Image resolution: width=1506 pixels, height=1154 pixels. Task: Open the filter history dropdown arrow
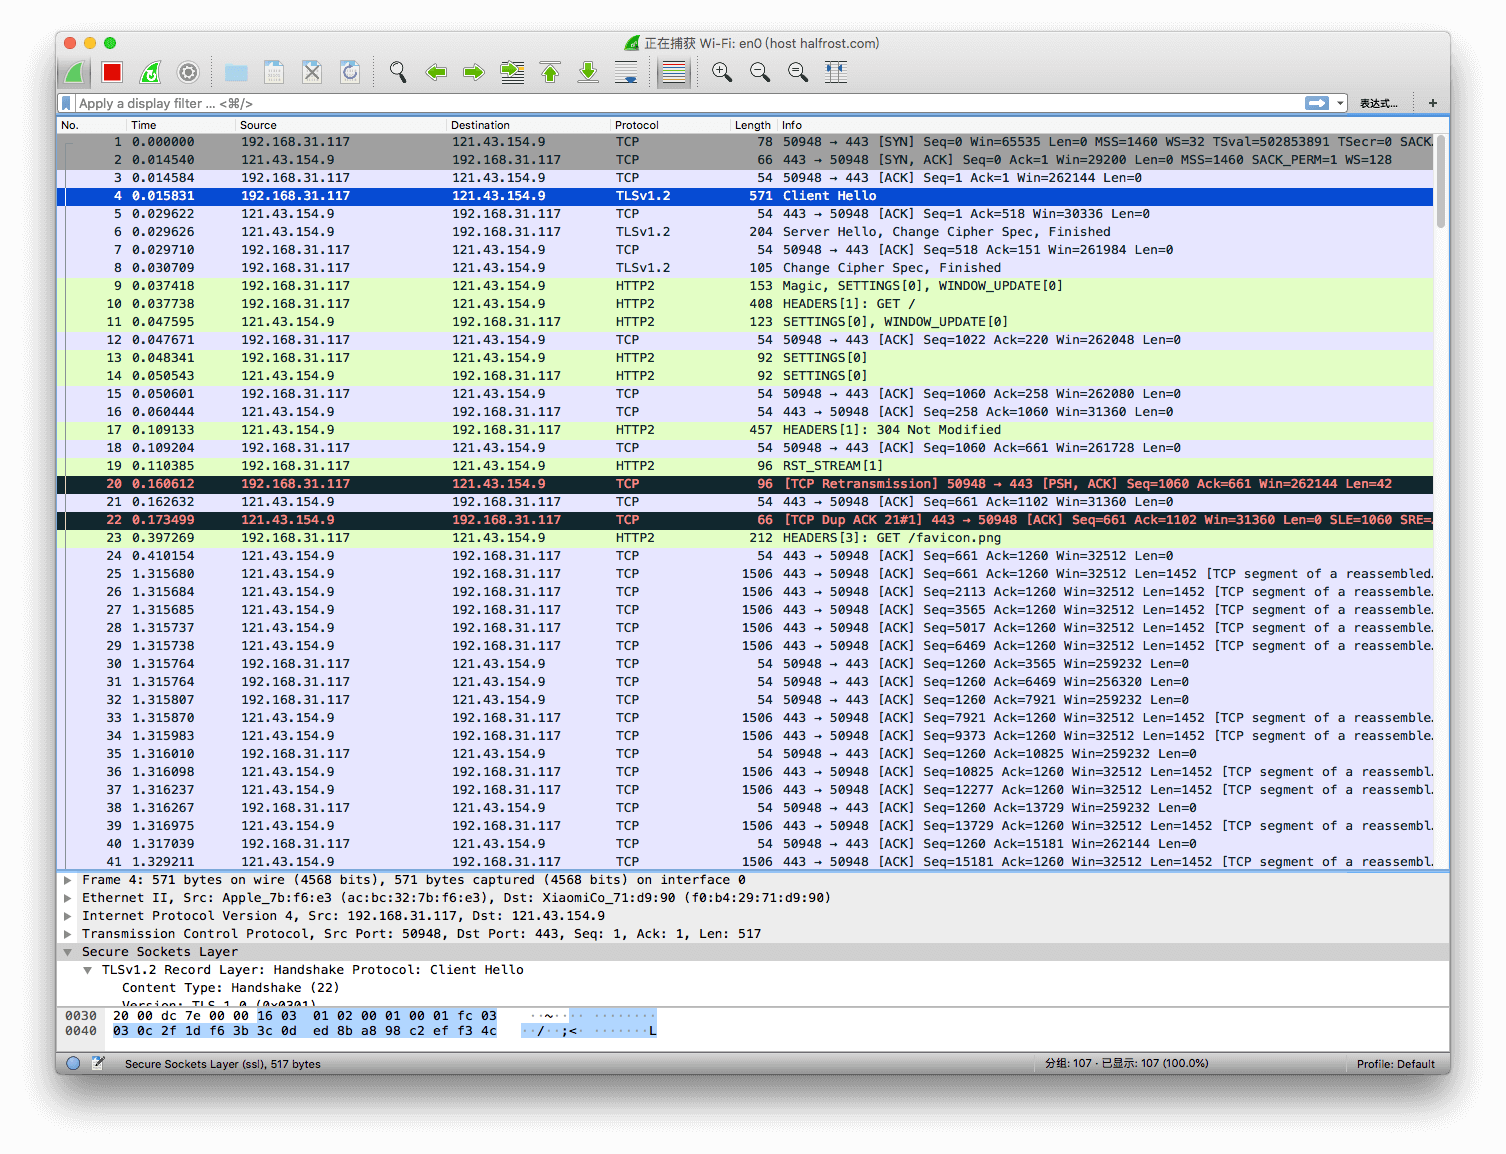click(x=1340, y=103)
